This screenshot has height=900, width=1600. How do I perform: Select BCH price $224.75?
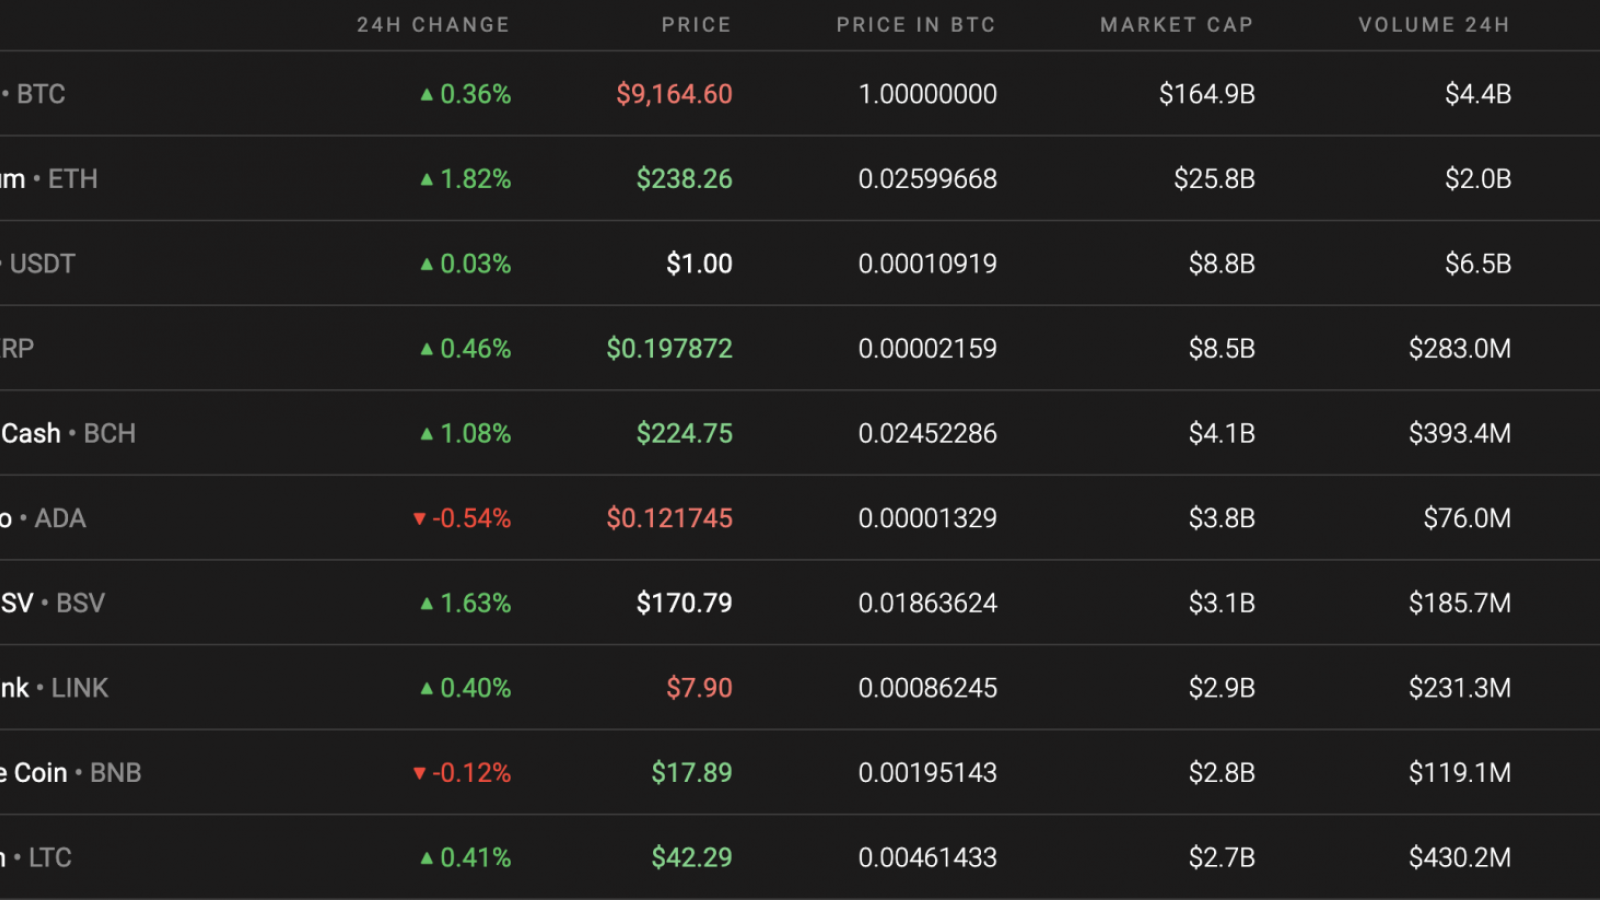pos(685,433)
